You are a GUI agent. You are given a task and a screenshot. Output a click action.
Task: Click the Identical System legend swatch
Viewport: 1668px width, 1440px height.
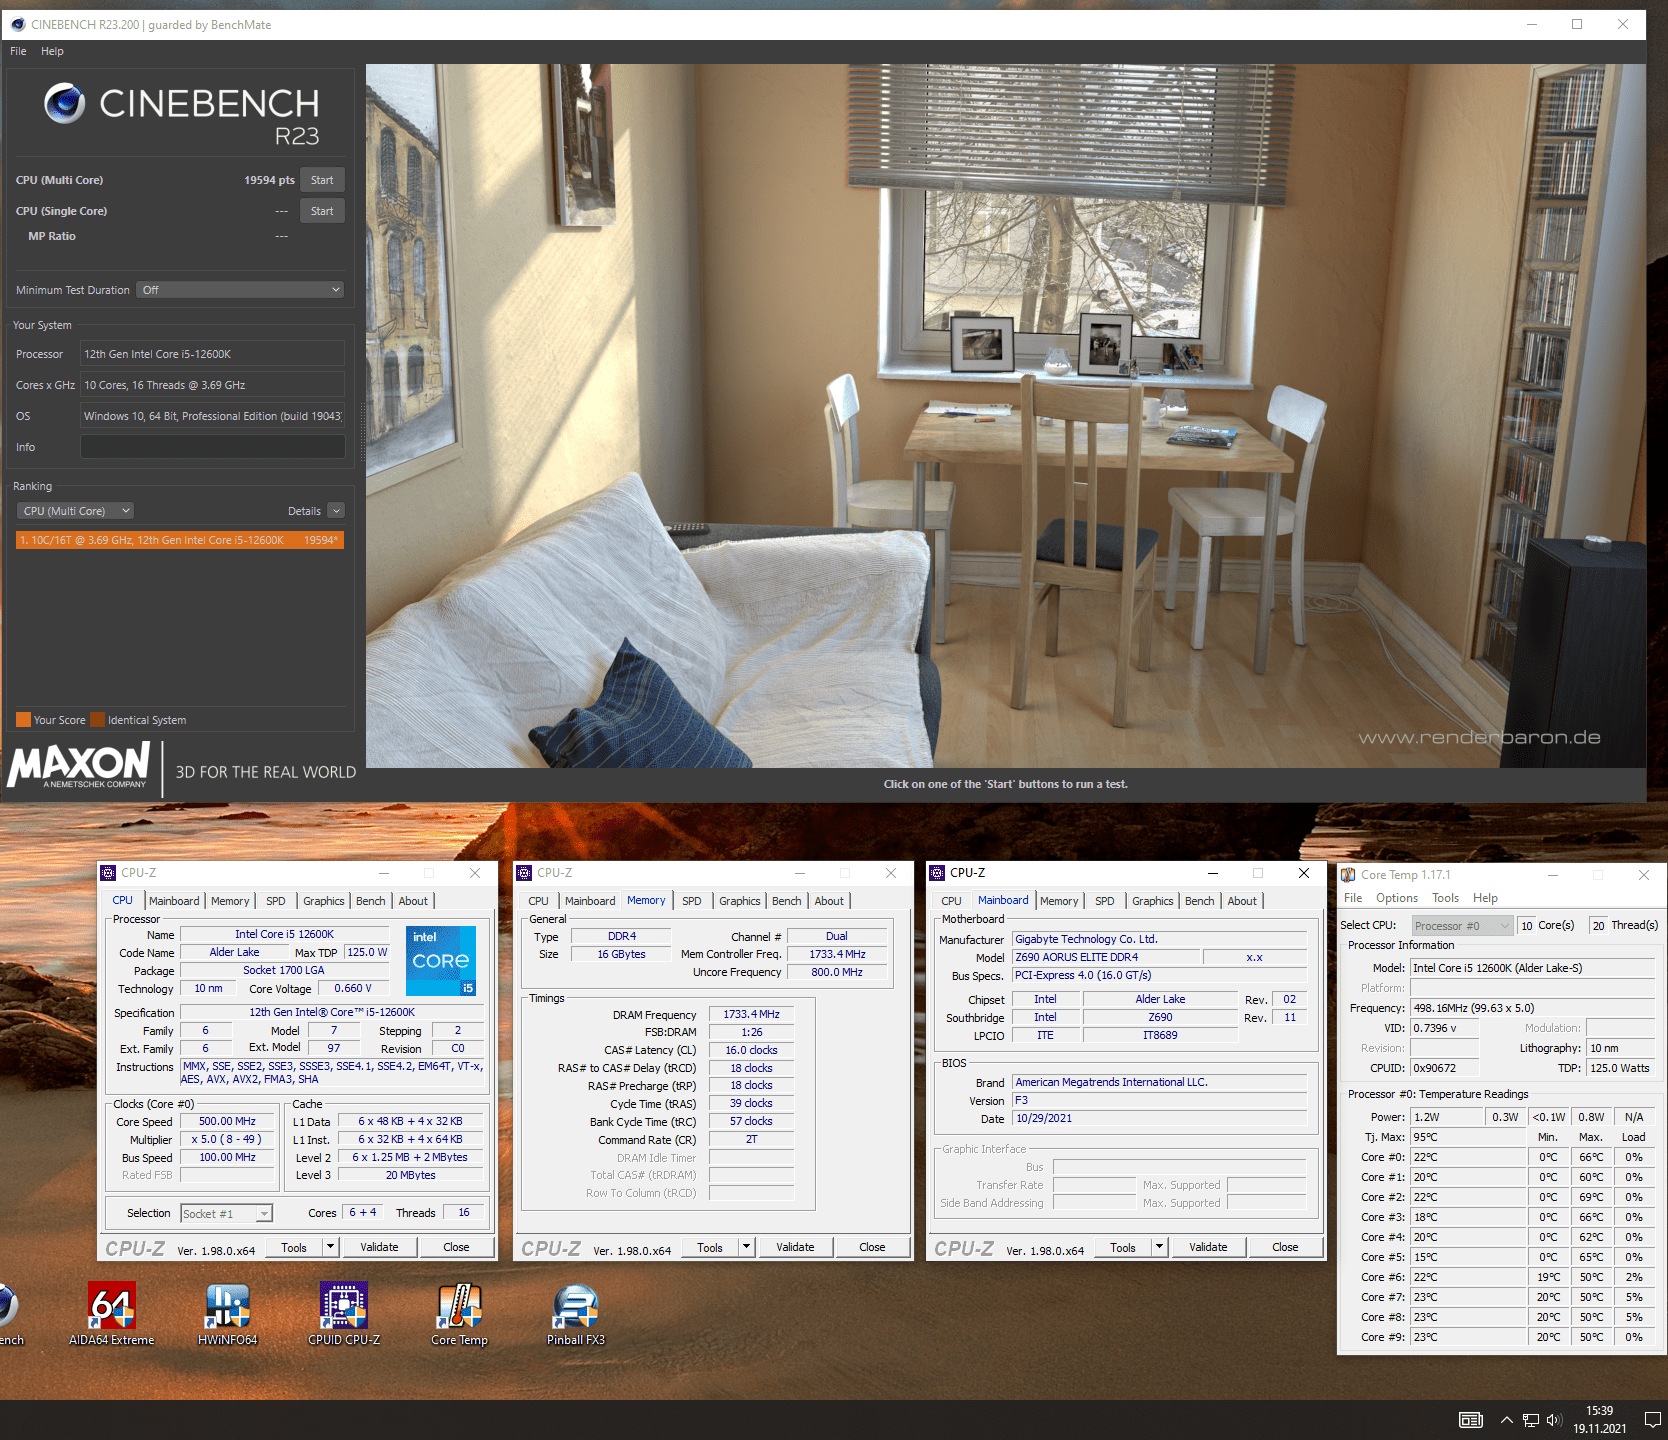click(x=98, y=720)
